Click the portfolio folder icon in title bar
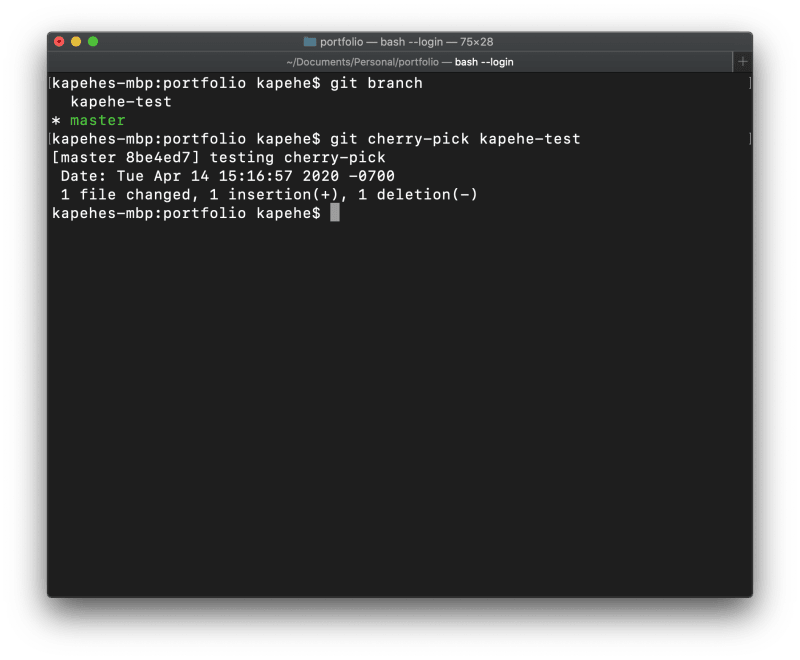The height and width of the screenshot is (660, 800). pos(310,42)
